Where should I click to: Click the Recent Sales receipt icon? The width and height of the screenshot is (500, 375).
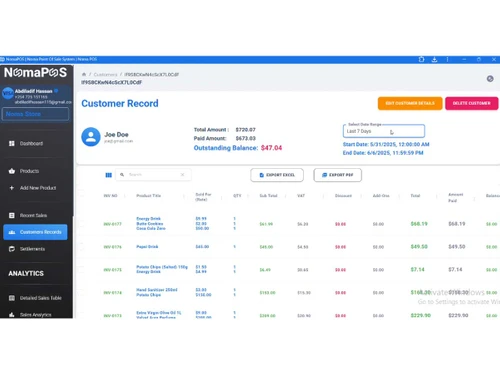click(12, 215)
